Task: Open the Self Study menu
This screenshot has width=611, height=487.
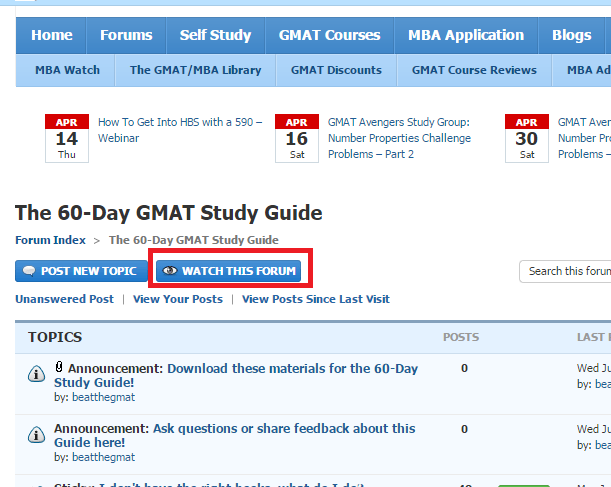Action: 215,35
